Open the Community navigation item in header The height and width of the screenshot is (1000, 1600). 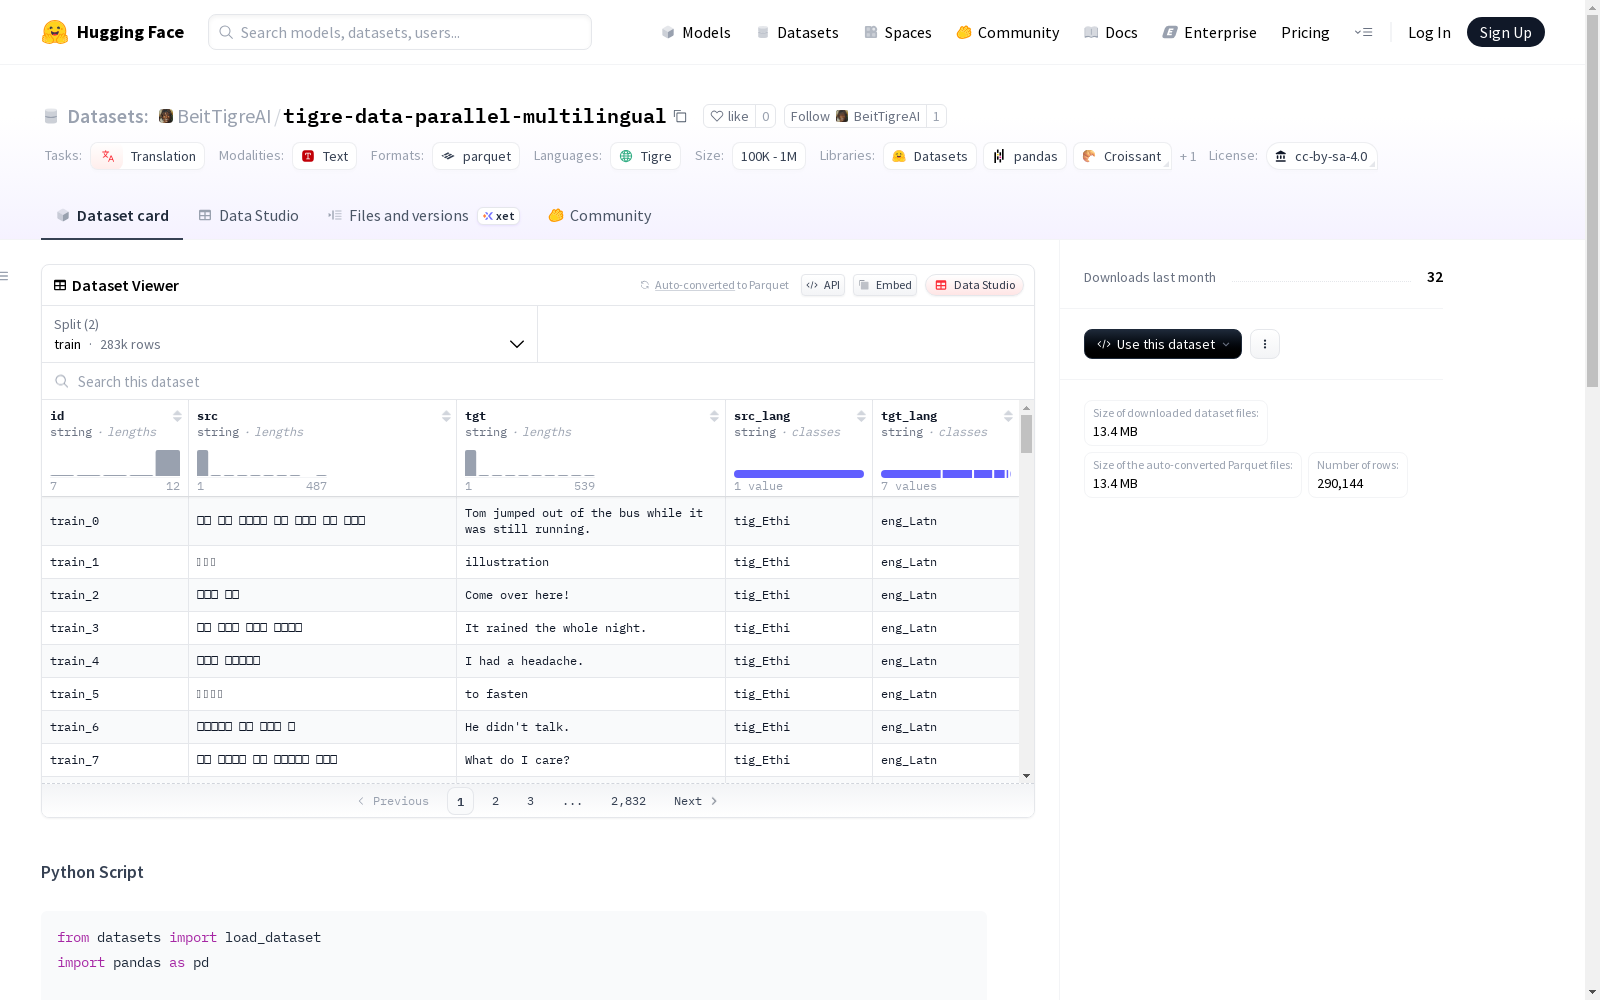point(1008,32)
